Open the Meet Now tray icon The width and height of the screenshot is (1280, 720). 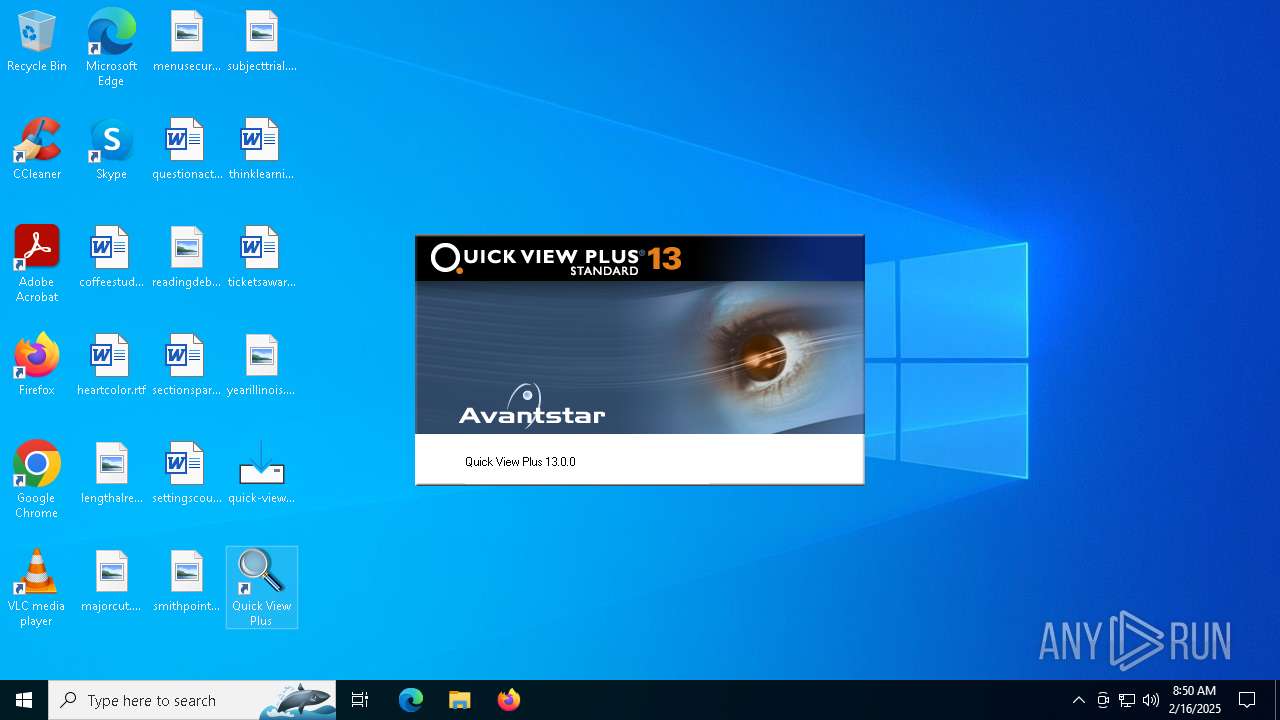pyautogui.click(x=1103, y=700)
